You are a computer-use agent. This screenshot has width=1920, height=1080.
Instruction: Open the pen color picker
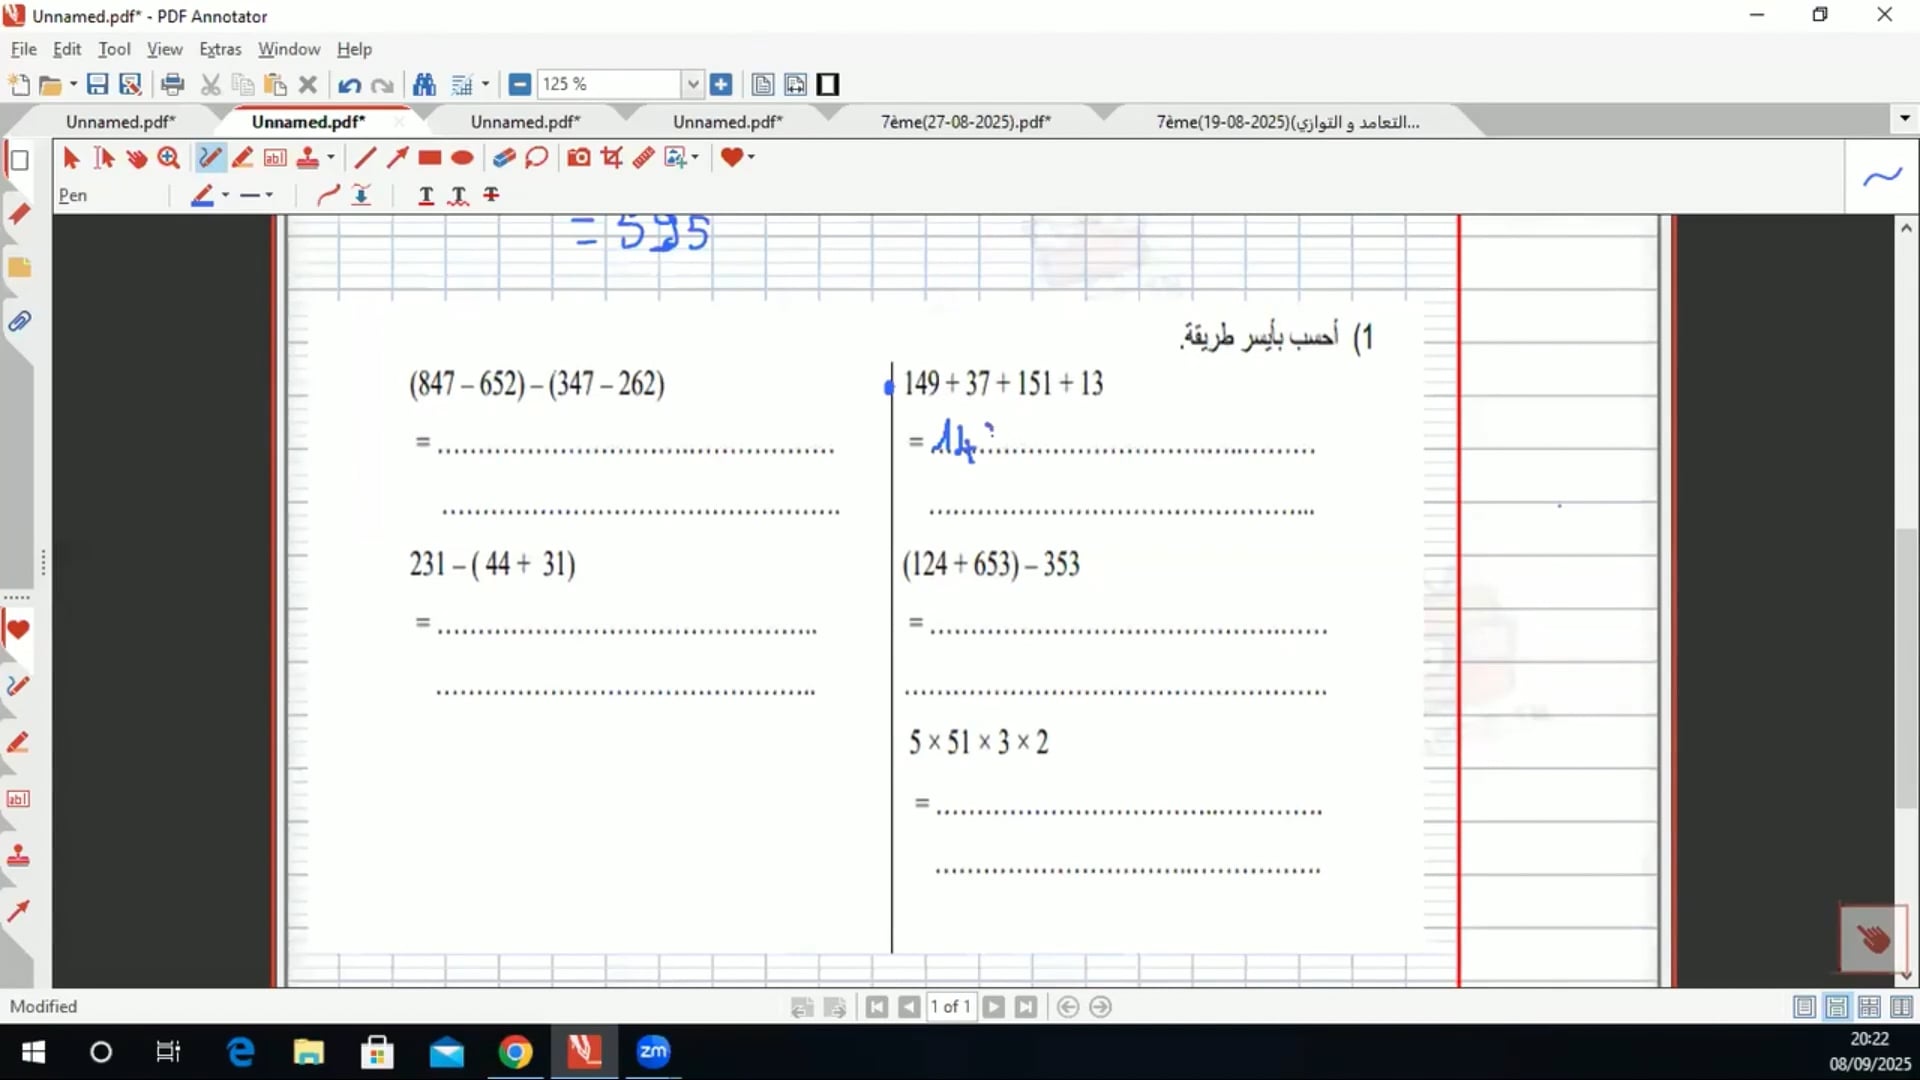204,195
